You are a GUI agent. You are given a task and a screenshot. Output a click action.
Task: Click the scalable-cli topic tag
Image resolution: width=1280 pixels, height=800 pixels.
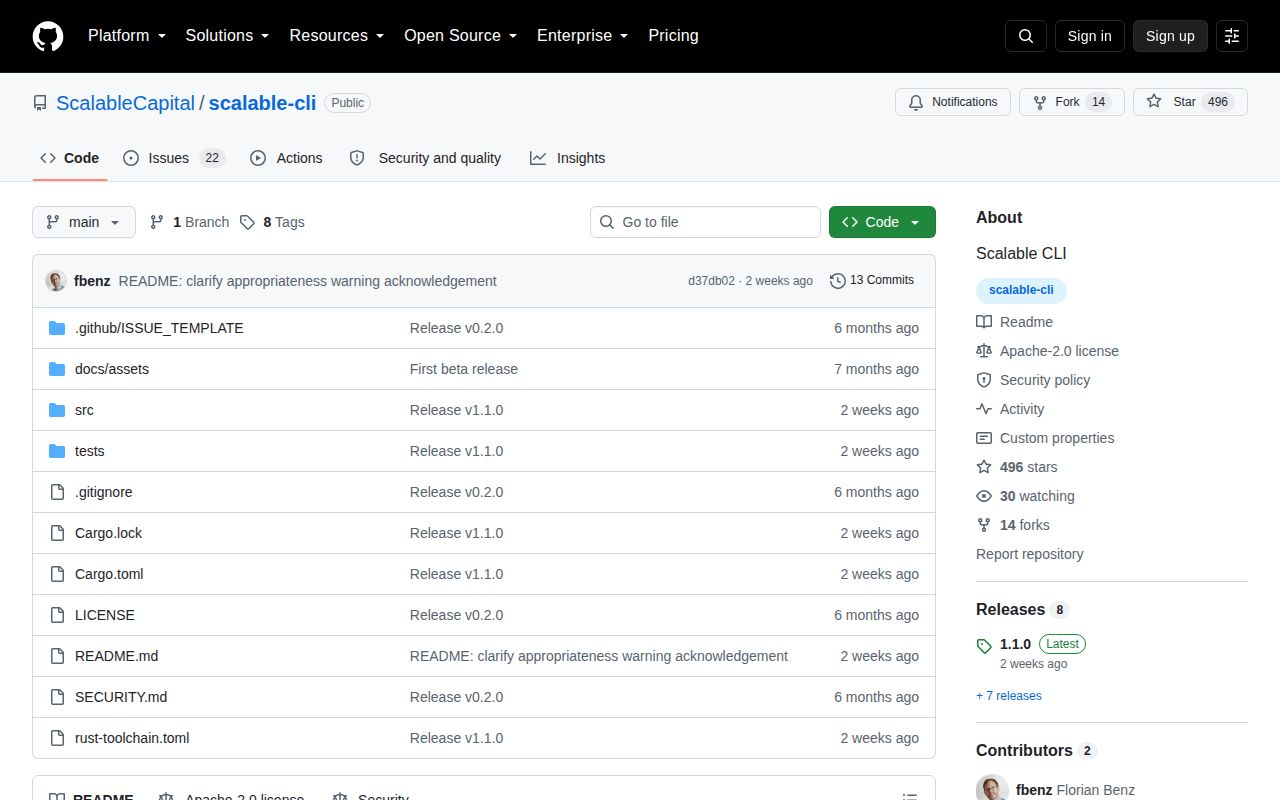click(x=1021, y=290)
